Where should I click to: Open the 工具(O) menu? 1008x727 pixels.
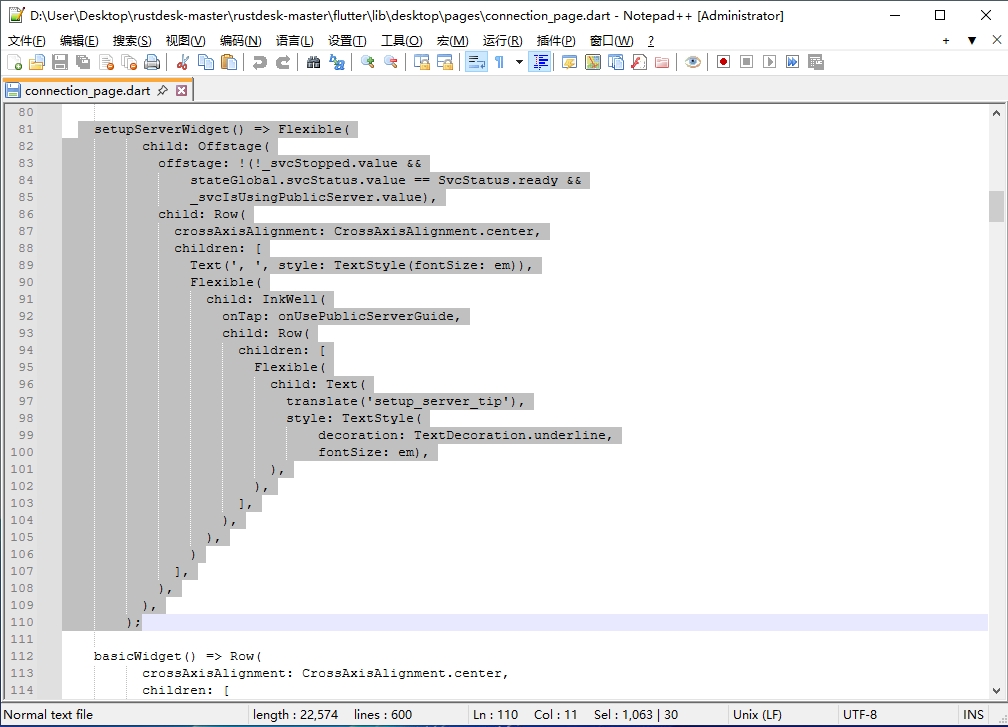point(402,41)
